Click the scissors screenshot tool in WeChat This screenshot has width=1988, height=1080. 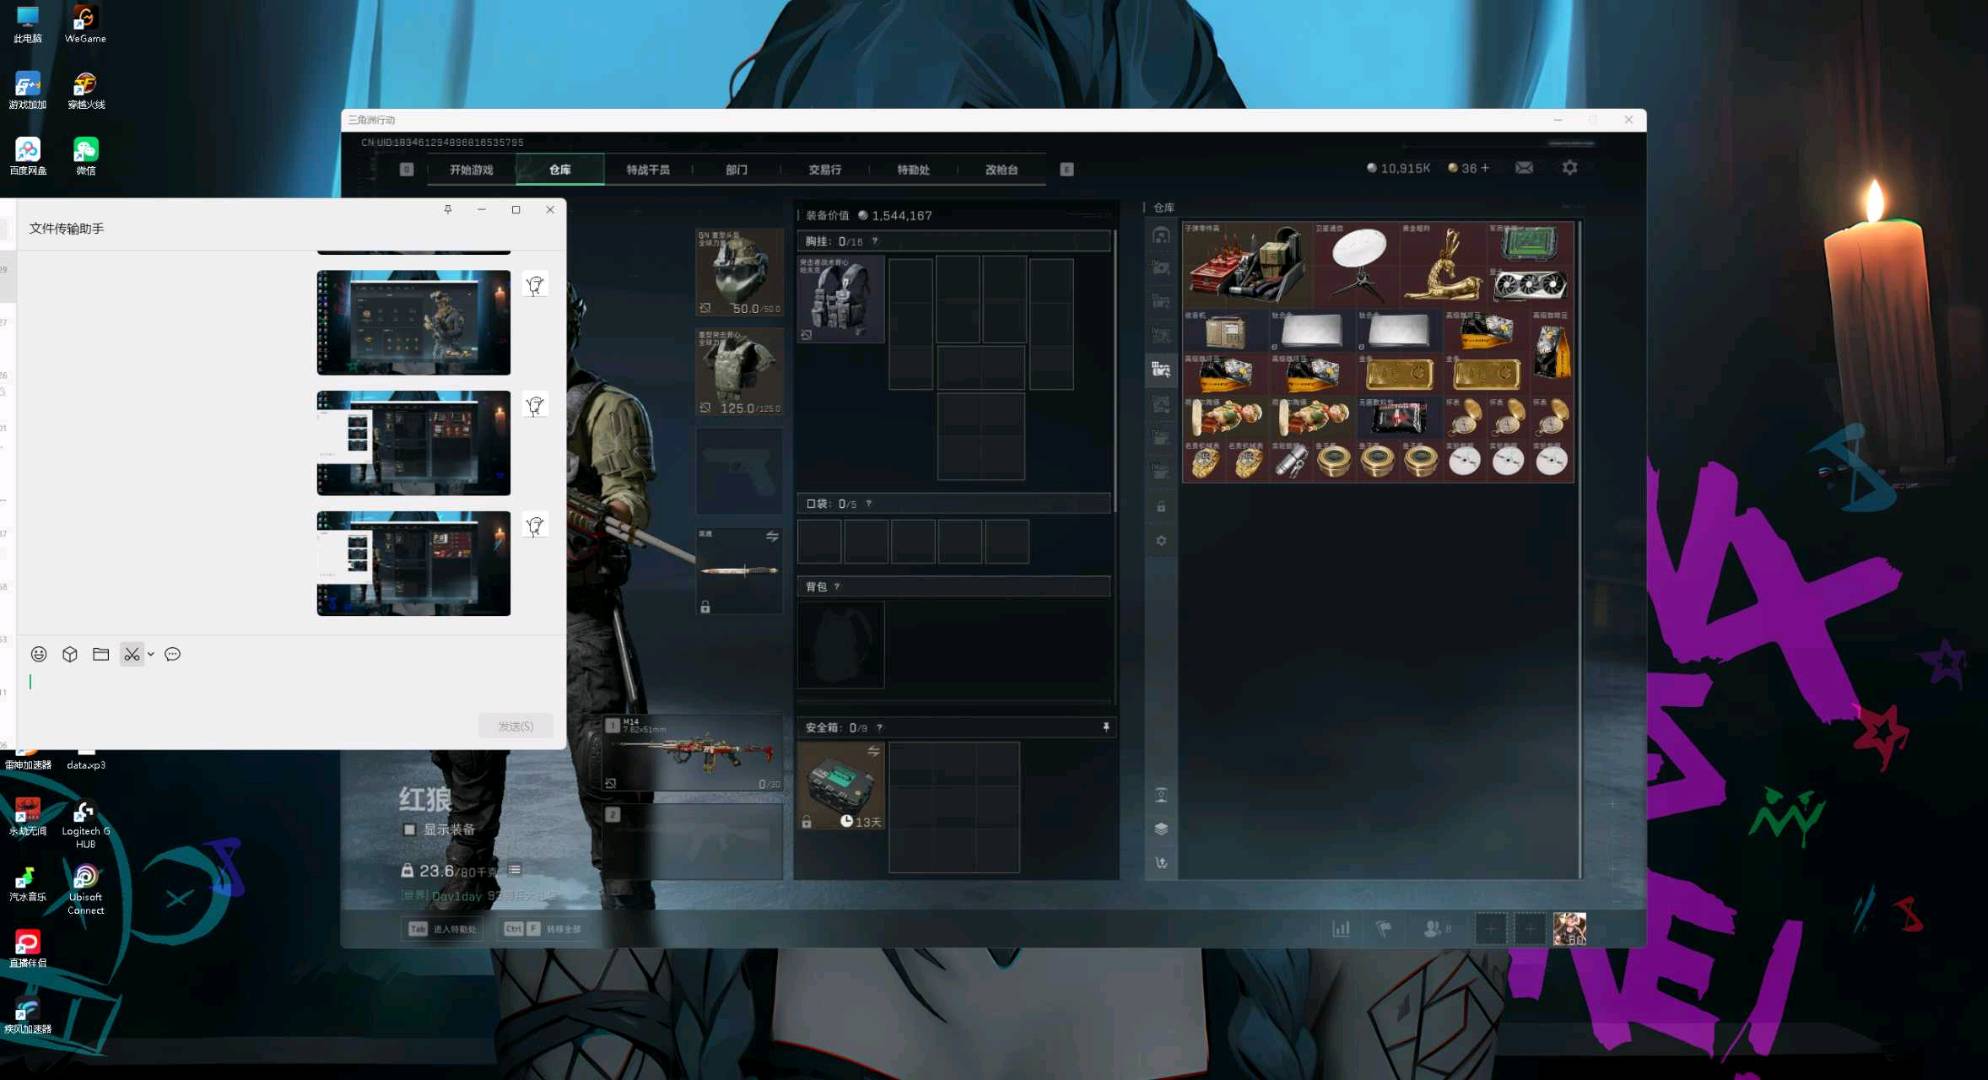point(132,654)
